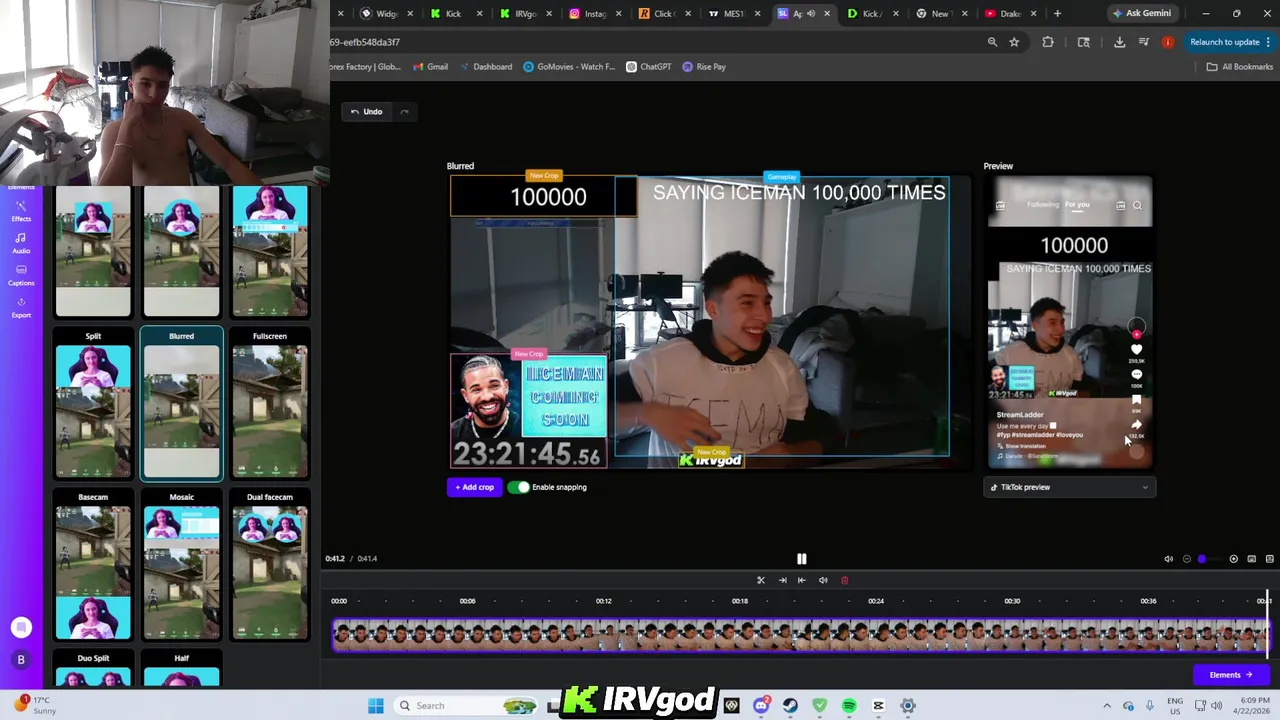1280x720 pixels.
Task: Open the Export section in the sidebar
Action: click(x=21, y=307)
